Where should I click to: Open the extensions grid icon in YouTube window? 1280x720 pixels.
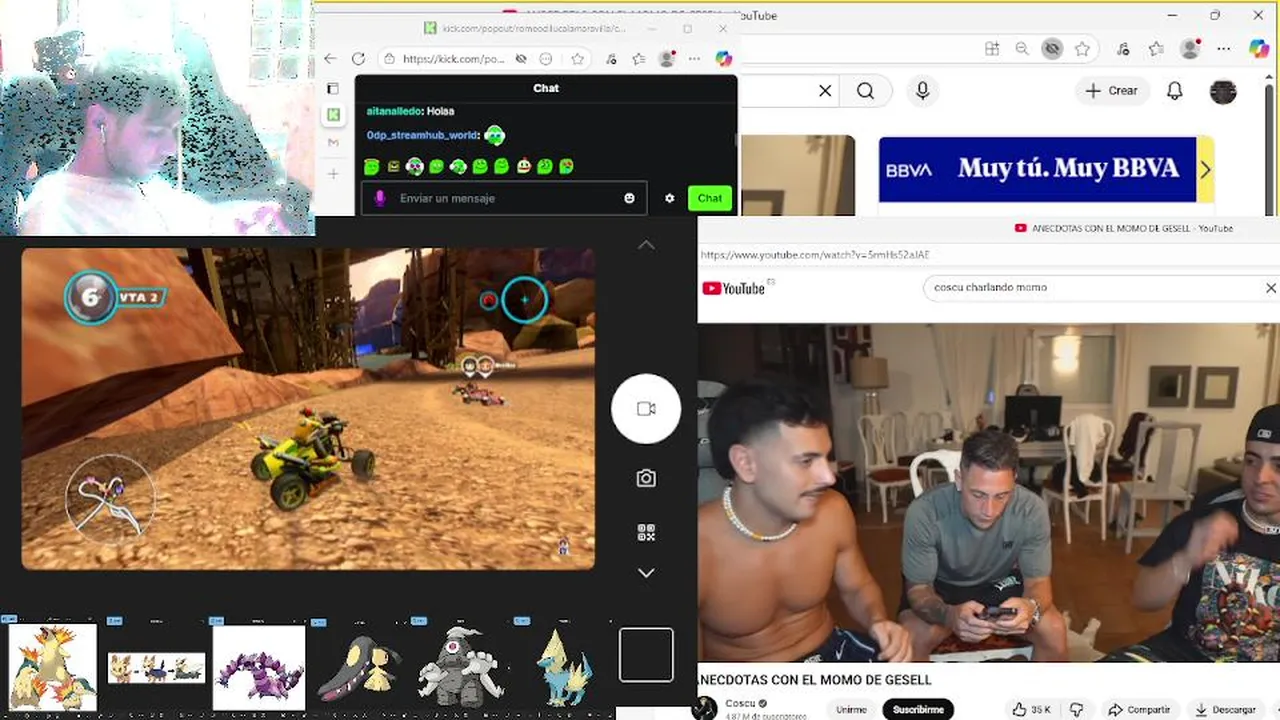(x=992, y=48)
